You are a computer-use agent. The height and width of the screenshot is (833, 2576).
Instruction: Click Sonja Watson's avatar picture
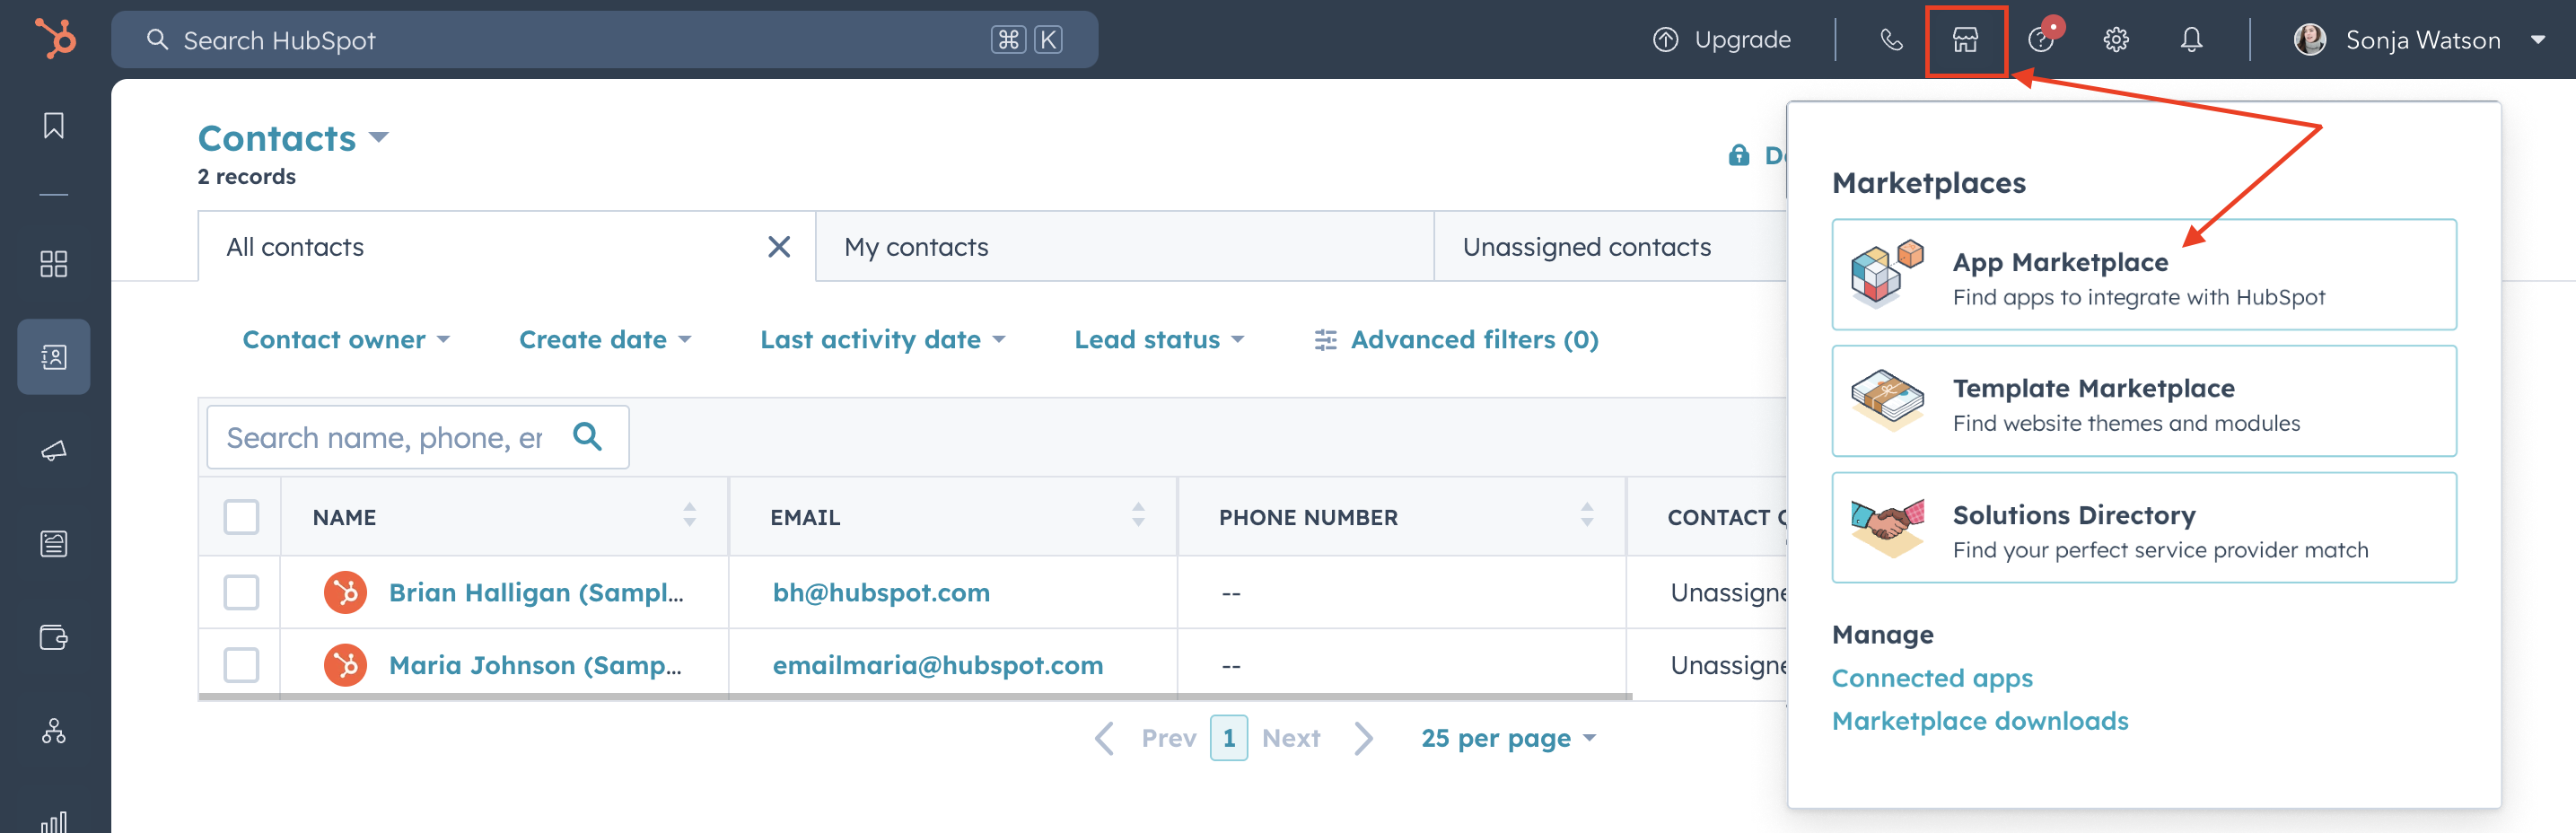click(x=2309, y=40)
